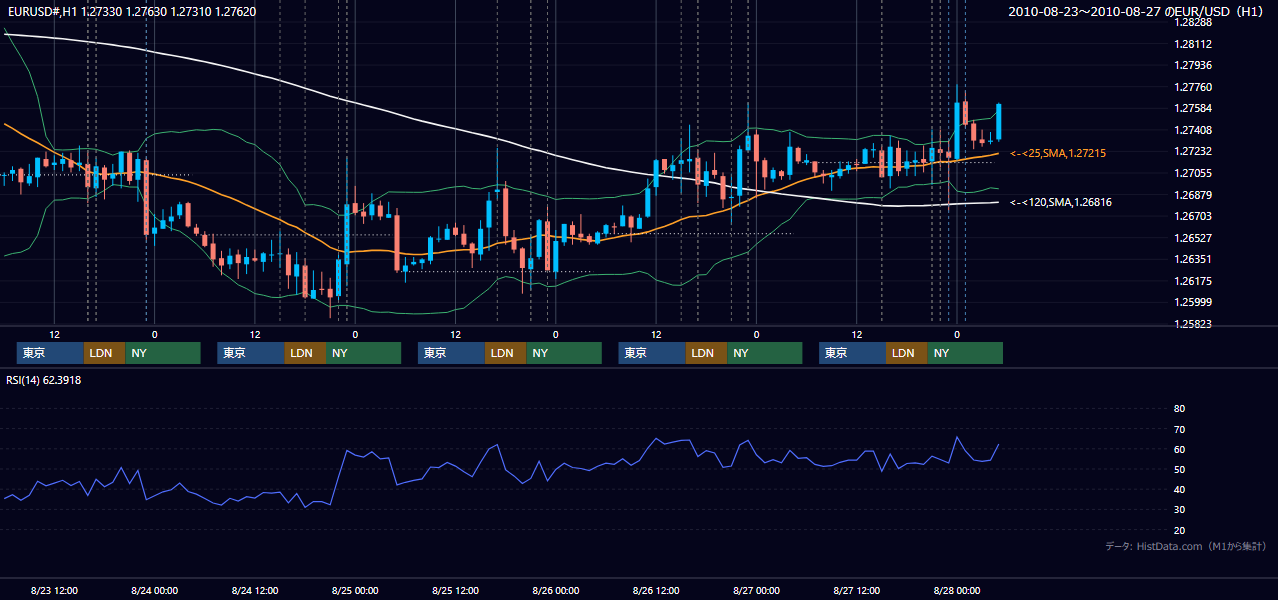Choose the 東京 session block for 8/26
The height and width of the screenshot is (600, 1278).
pos(652,353)
